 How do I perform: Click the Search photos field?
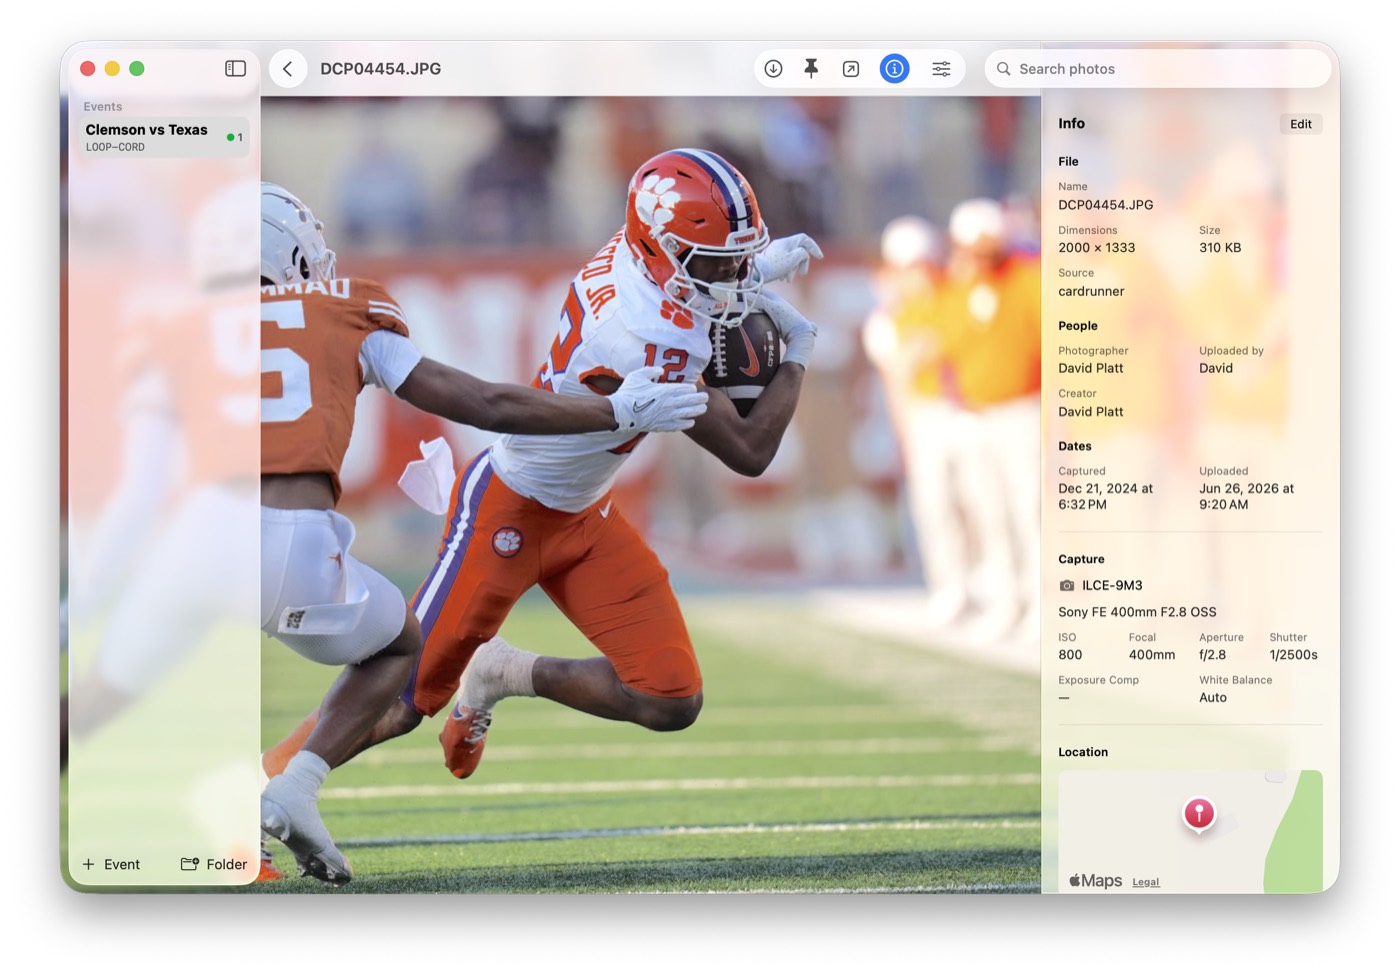(x=1158, y=69)
